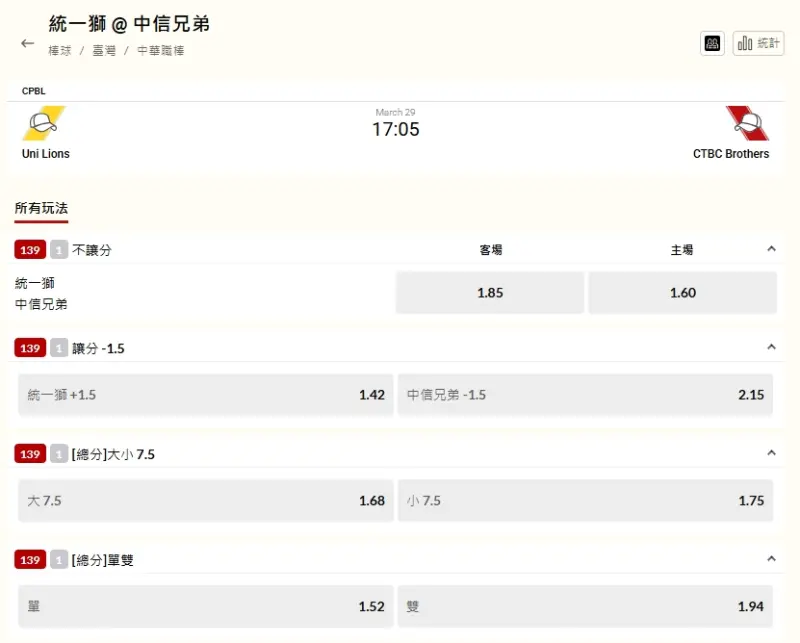Collapse the [總分]大小 7.5 section

point(771,453)
